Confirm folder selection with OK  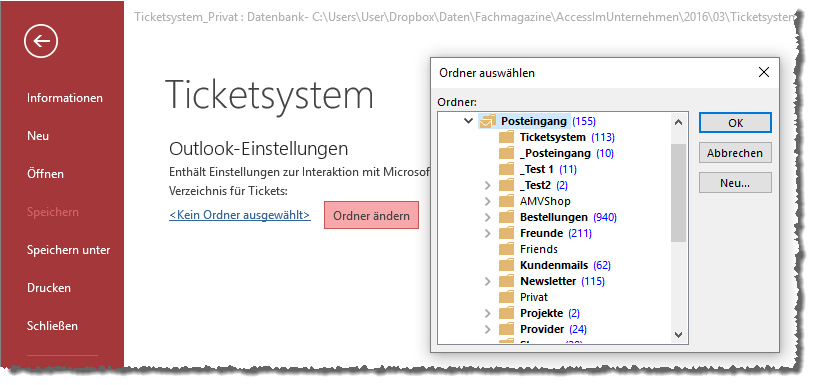pos(735,123)
